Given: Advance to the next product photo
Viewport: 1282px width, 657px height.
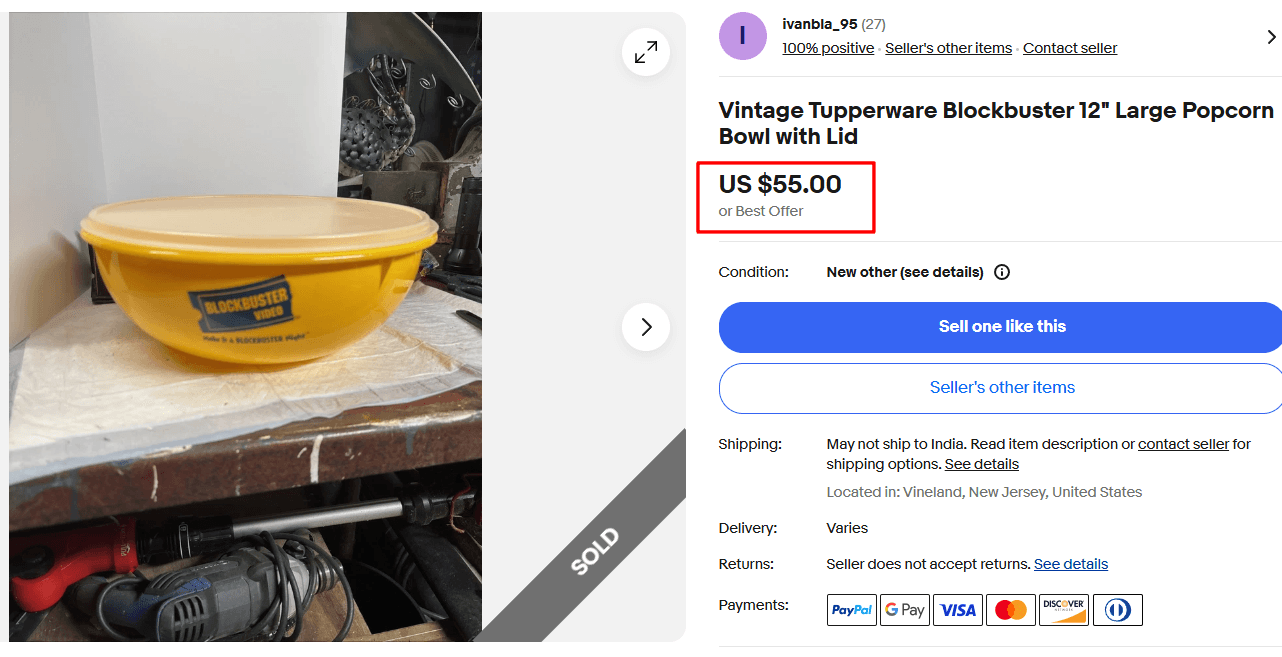Looking at the screenshot, I should [645, 327].
